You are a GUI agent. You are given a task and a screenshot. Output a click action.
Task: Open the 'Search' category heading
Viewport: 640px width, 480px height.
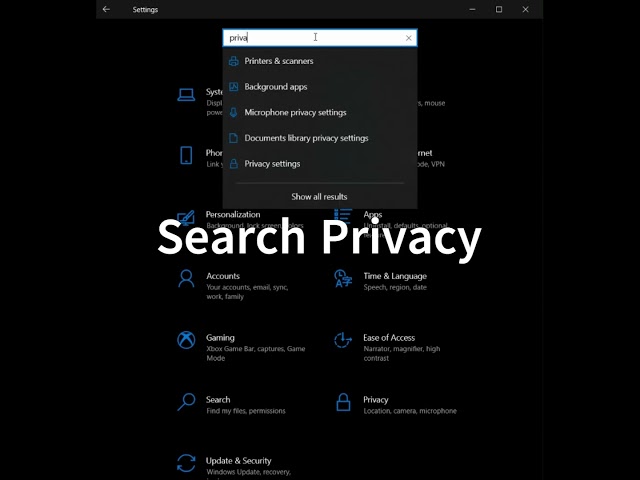pos(218,400)
